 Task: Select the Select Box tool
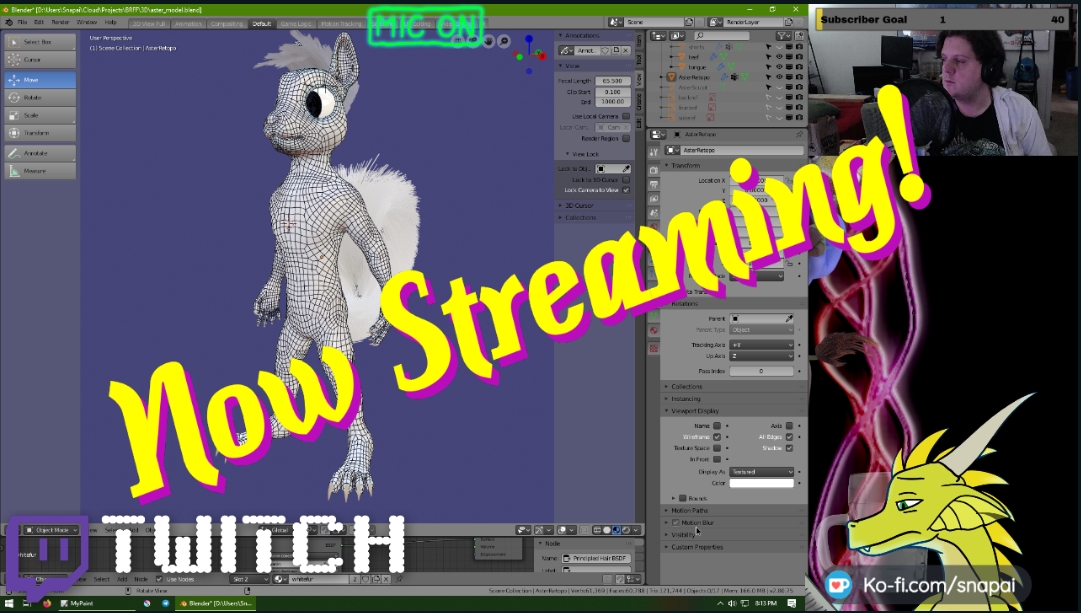click(40, 42)
